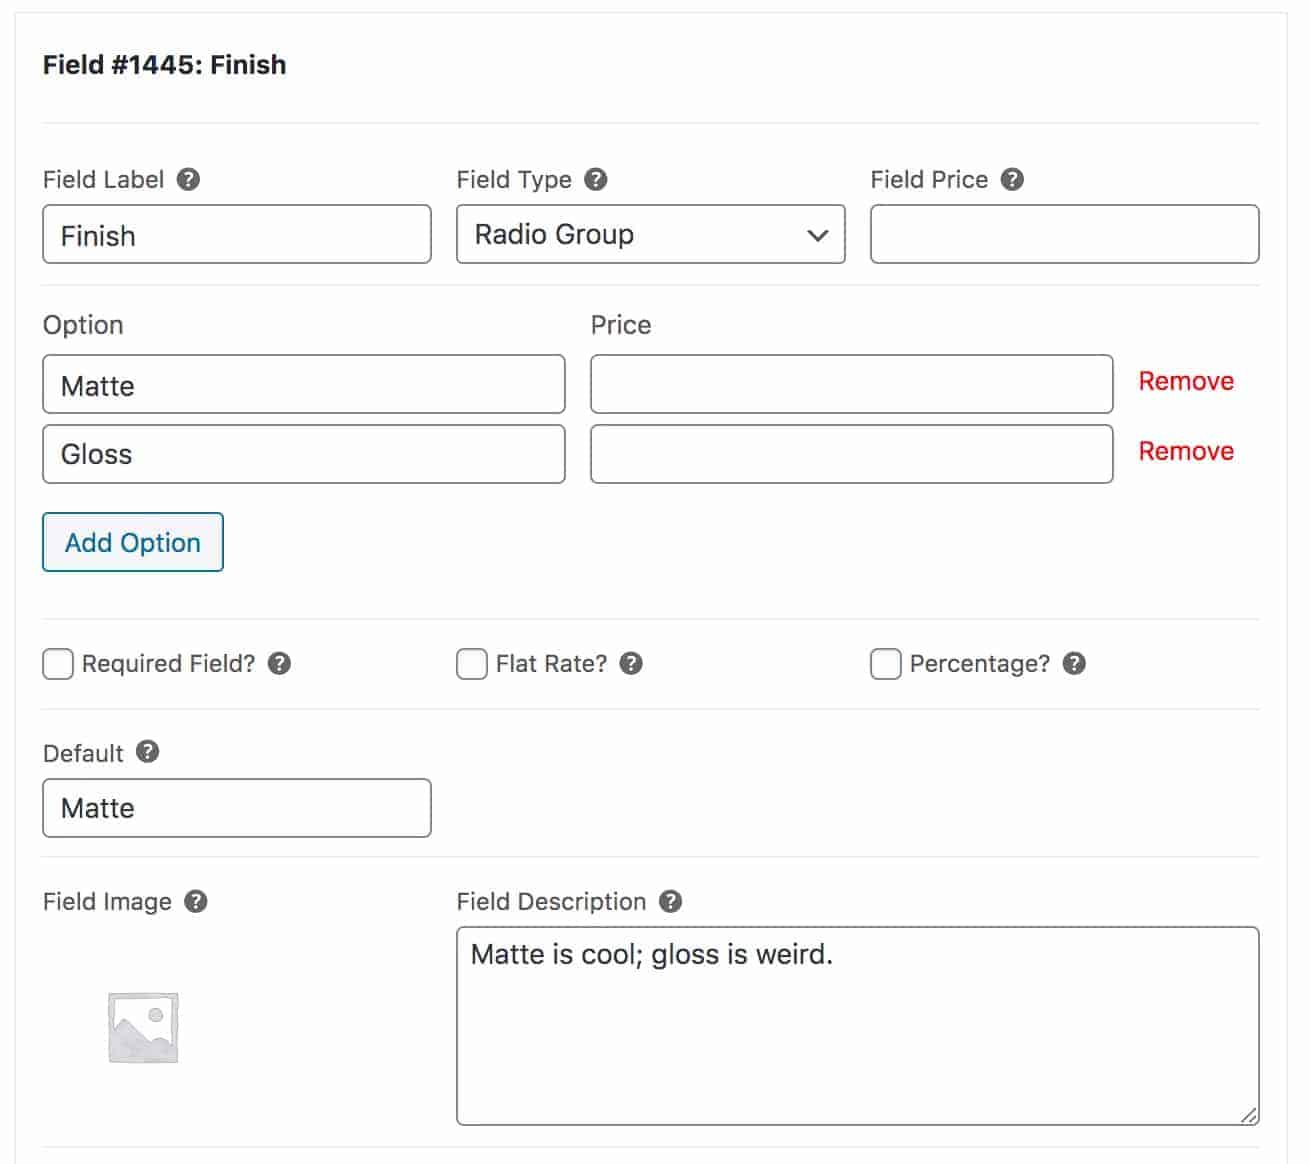Click the 'Price' column label
Image resolution: width=1310 pixels, height=1164 pixels.
point(621,325)
